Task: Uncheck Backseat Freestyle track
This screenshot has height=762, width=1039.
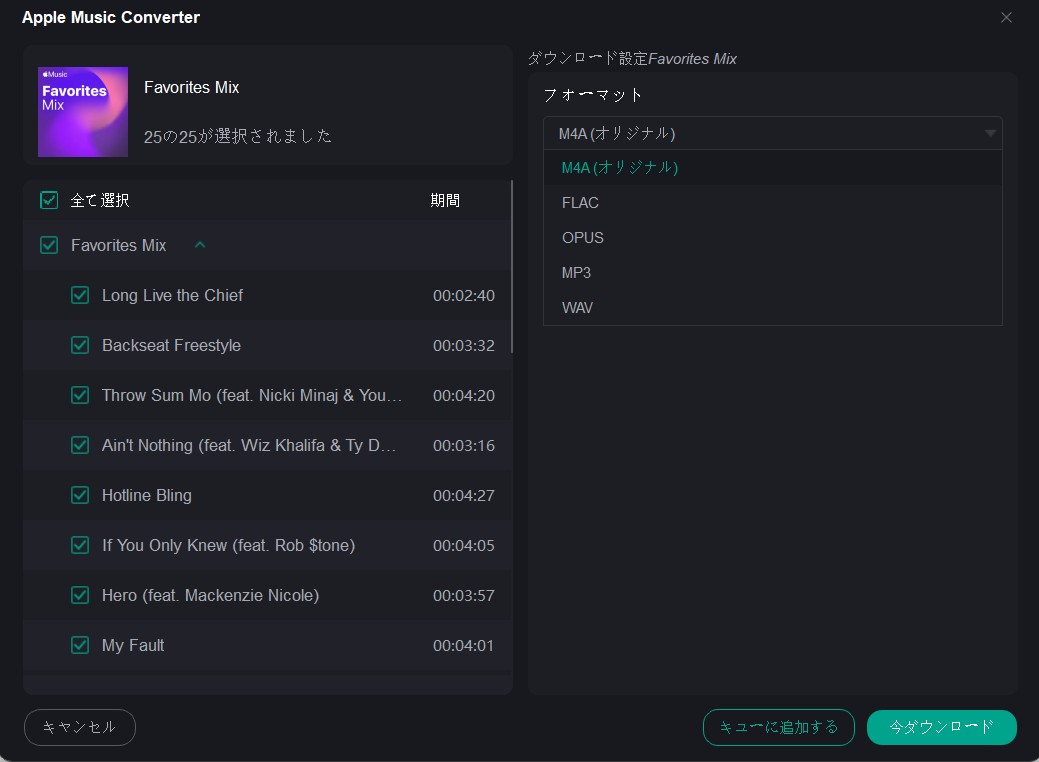Action: [80, 345]
